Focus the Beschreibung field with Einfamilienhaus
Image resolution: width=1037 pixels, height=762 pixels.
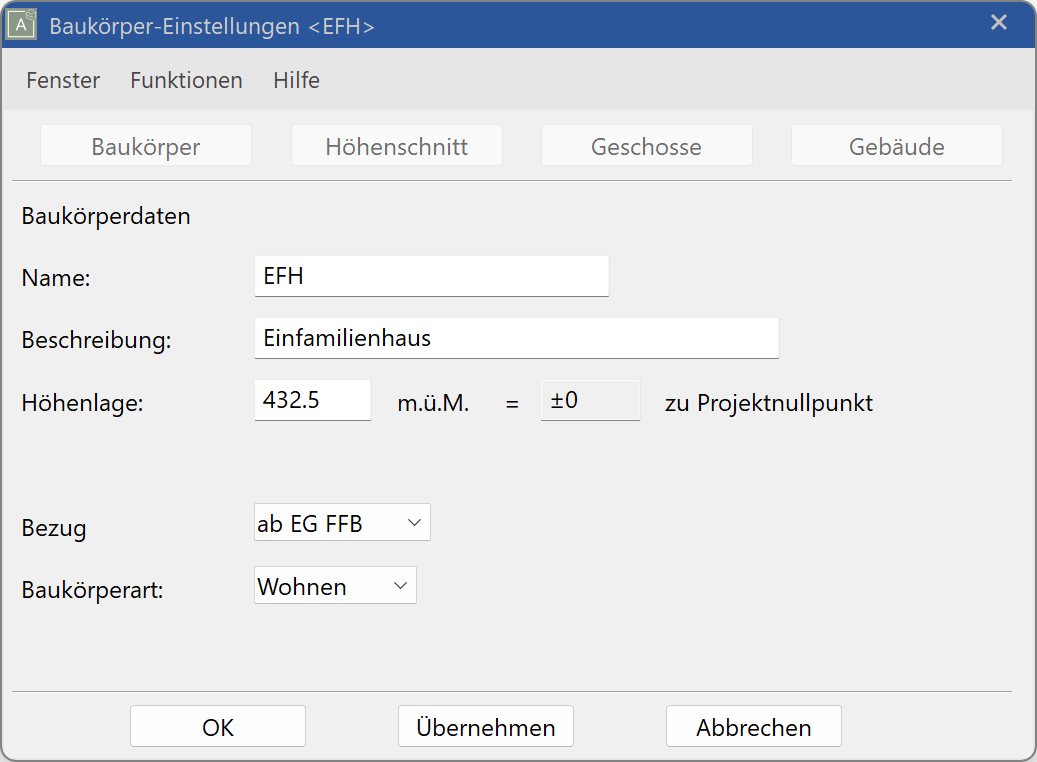516,338
